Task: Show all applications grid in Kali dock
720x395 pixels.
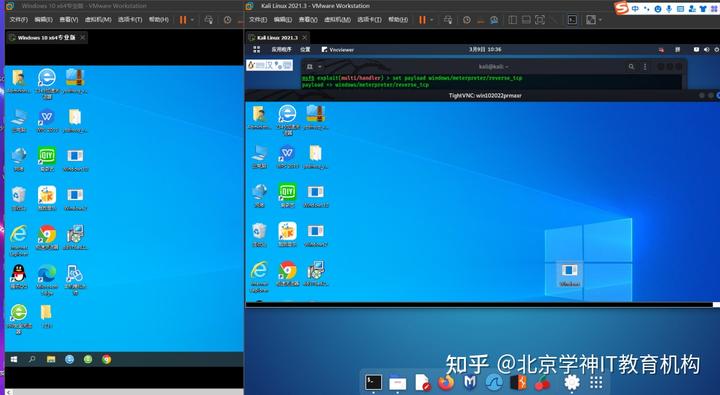Action: [596, 382]
